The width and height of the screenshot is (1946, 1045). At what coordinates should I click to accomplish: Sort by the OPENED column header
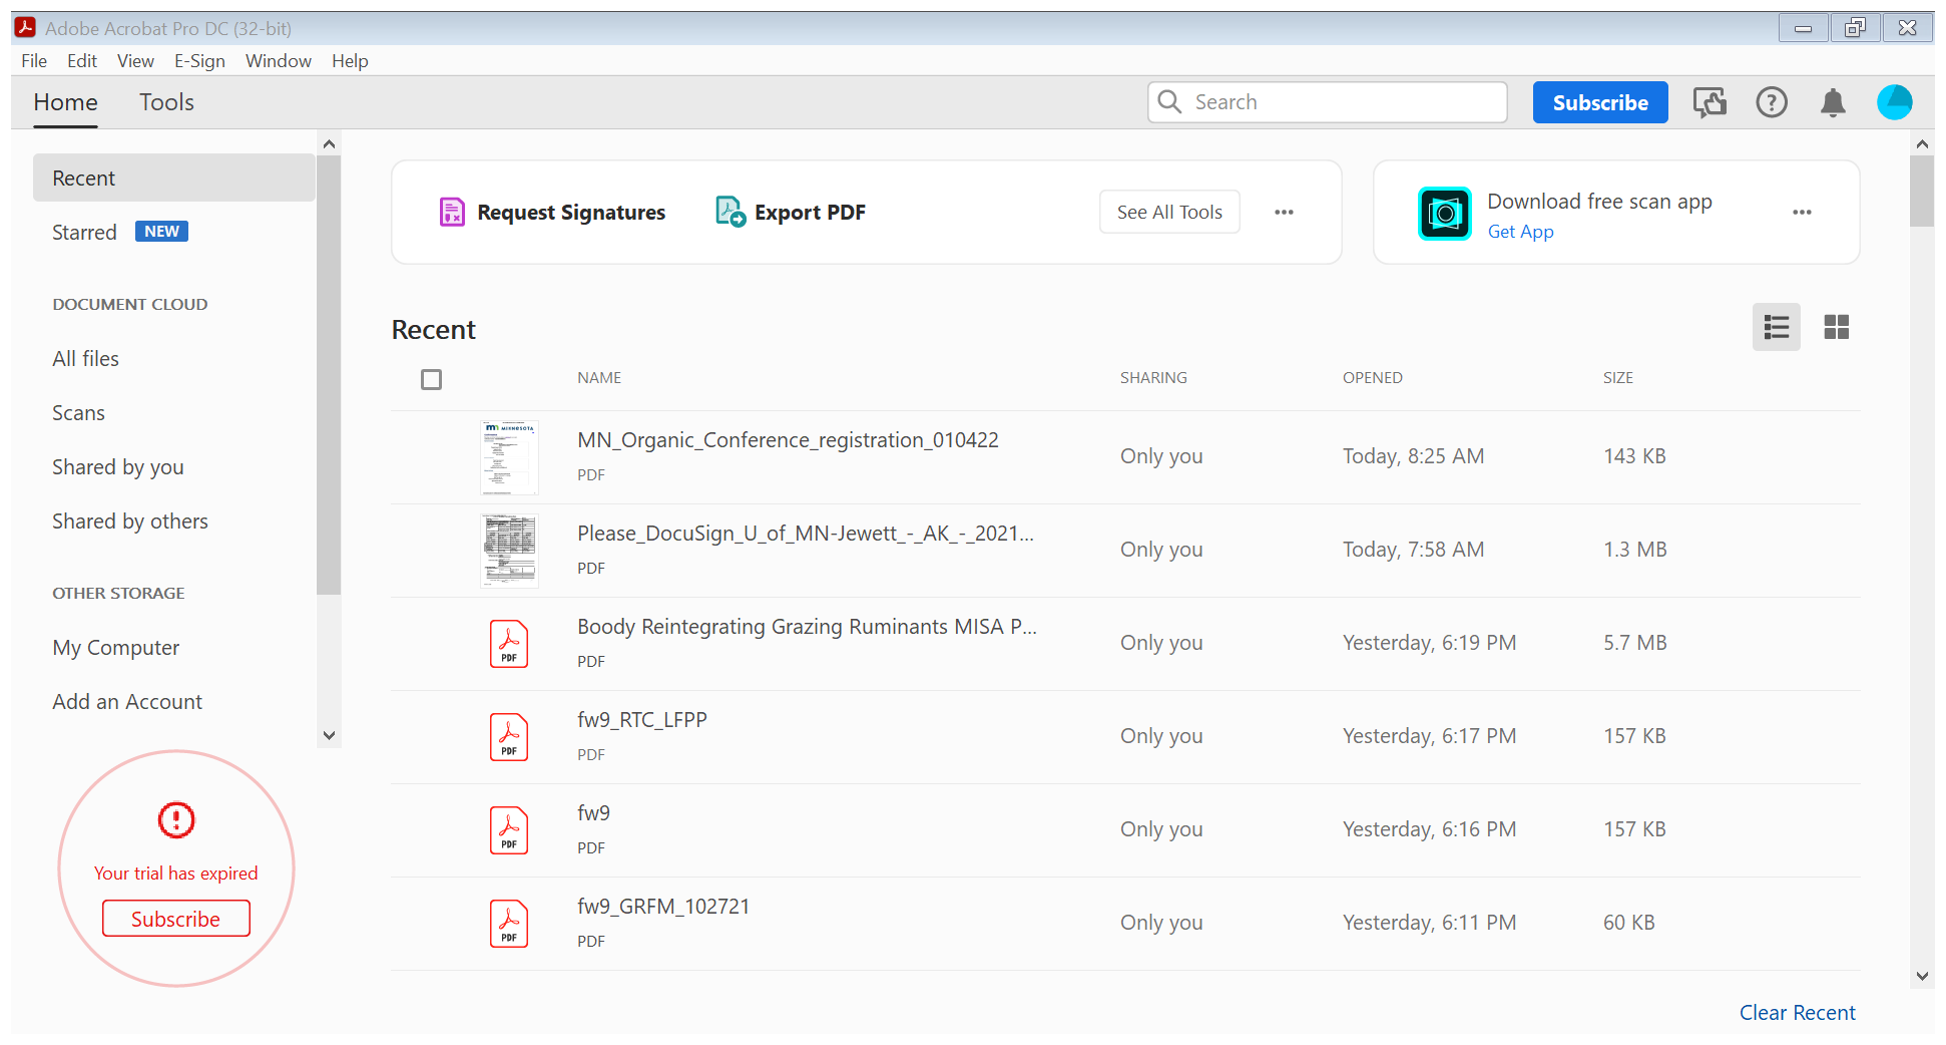click(x=1372, y=377)
